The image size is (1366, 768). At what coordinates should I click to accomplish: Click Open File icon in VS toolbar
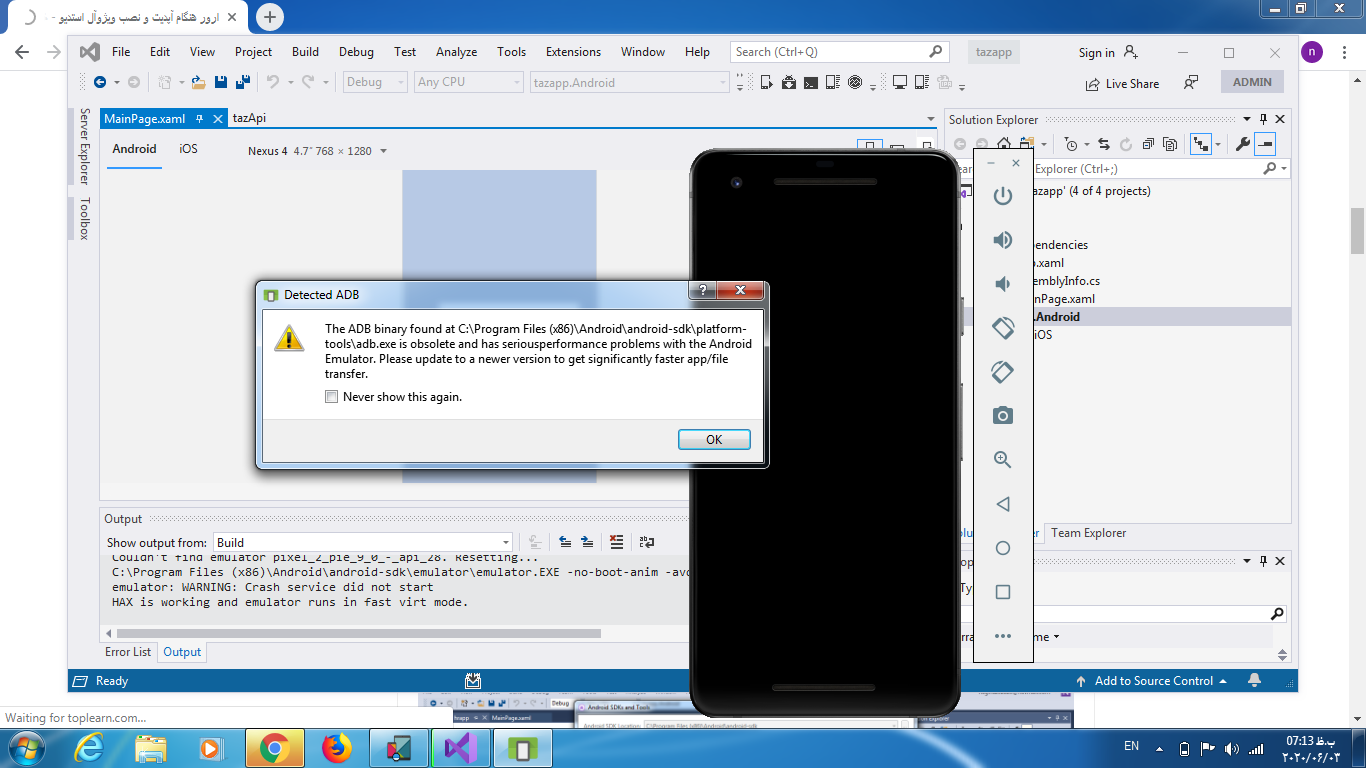coord(199,82)
